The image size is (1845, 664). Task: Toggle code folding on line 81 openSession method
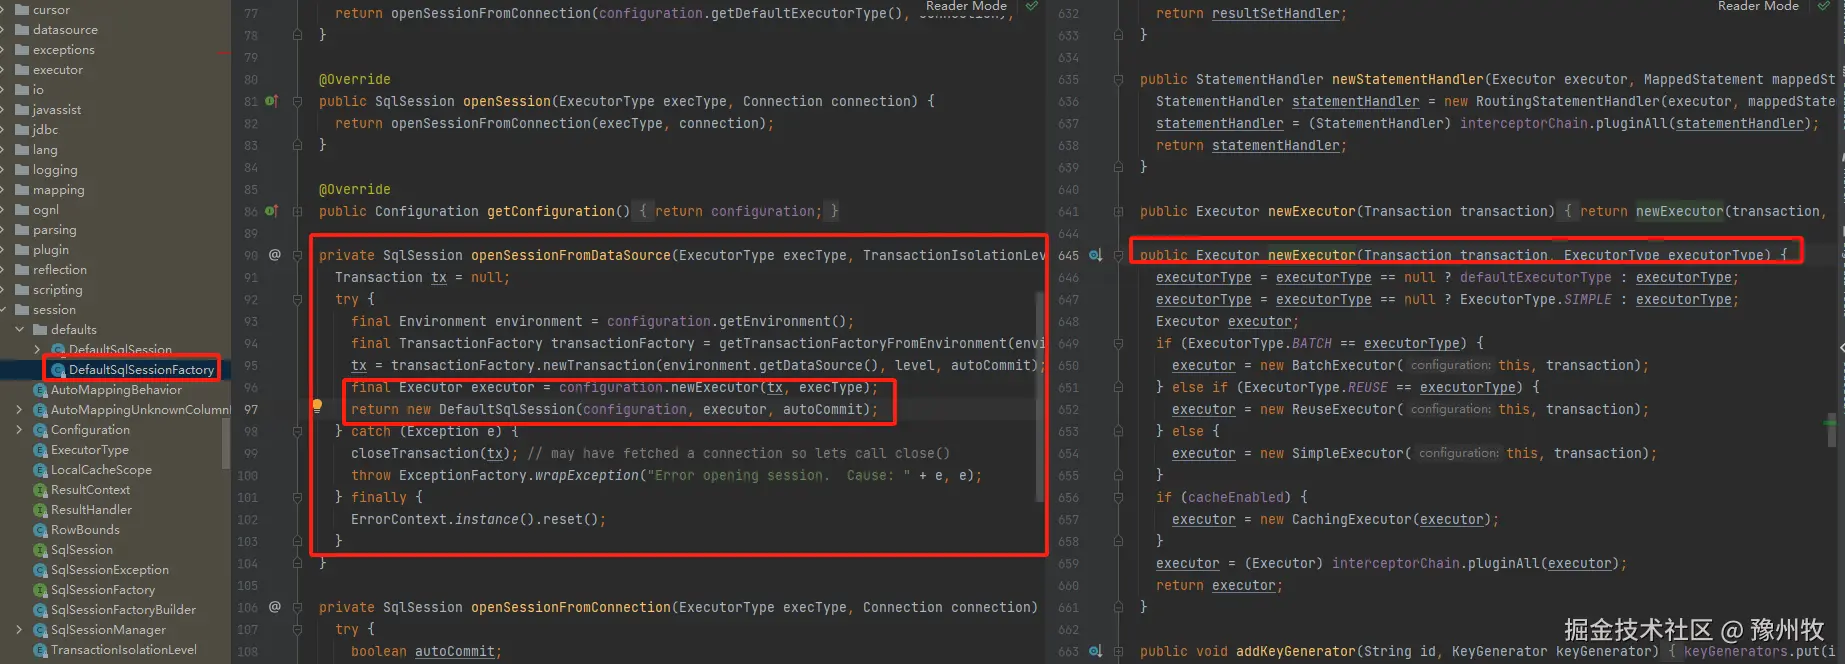click(x=297, y=101)
